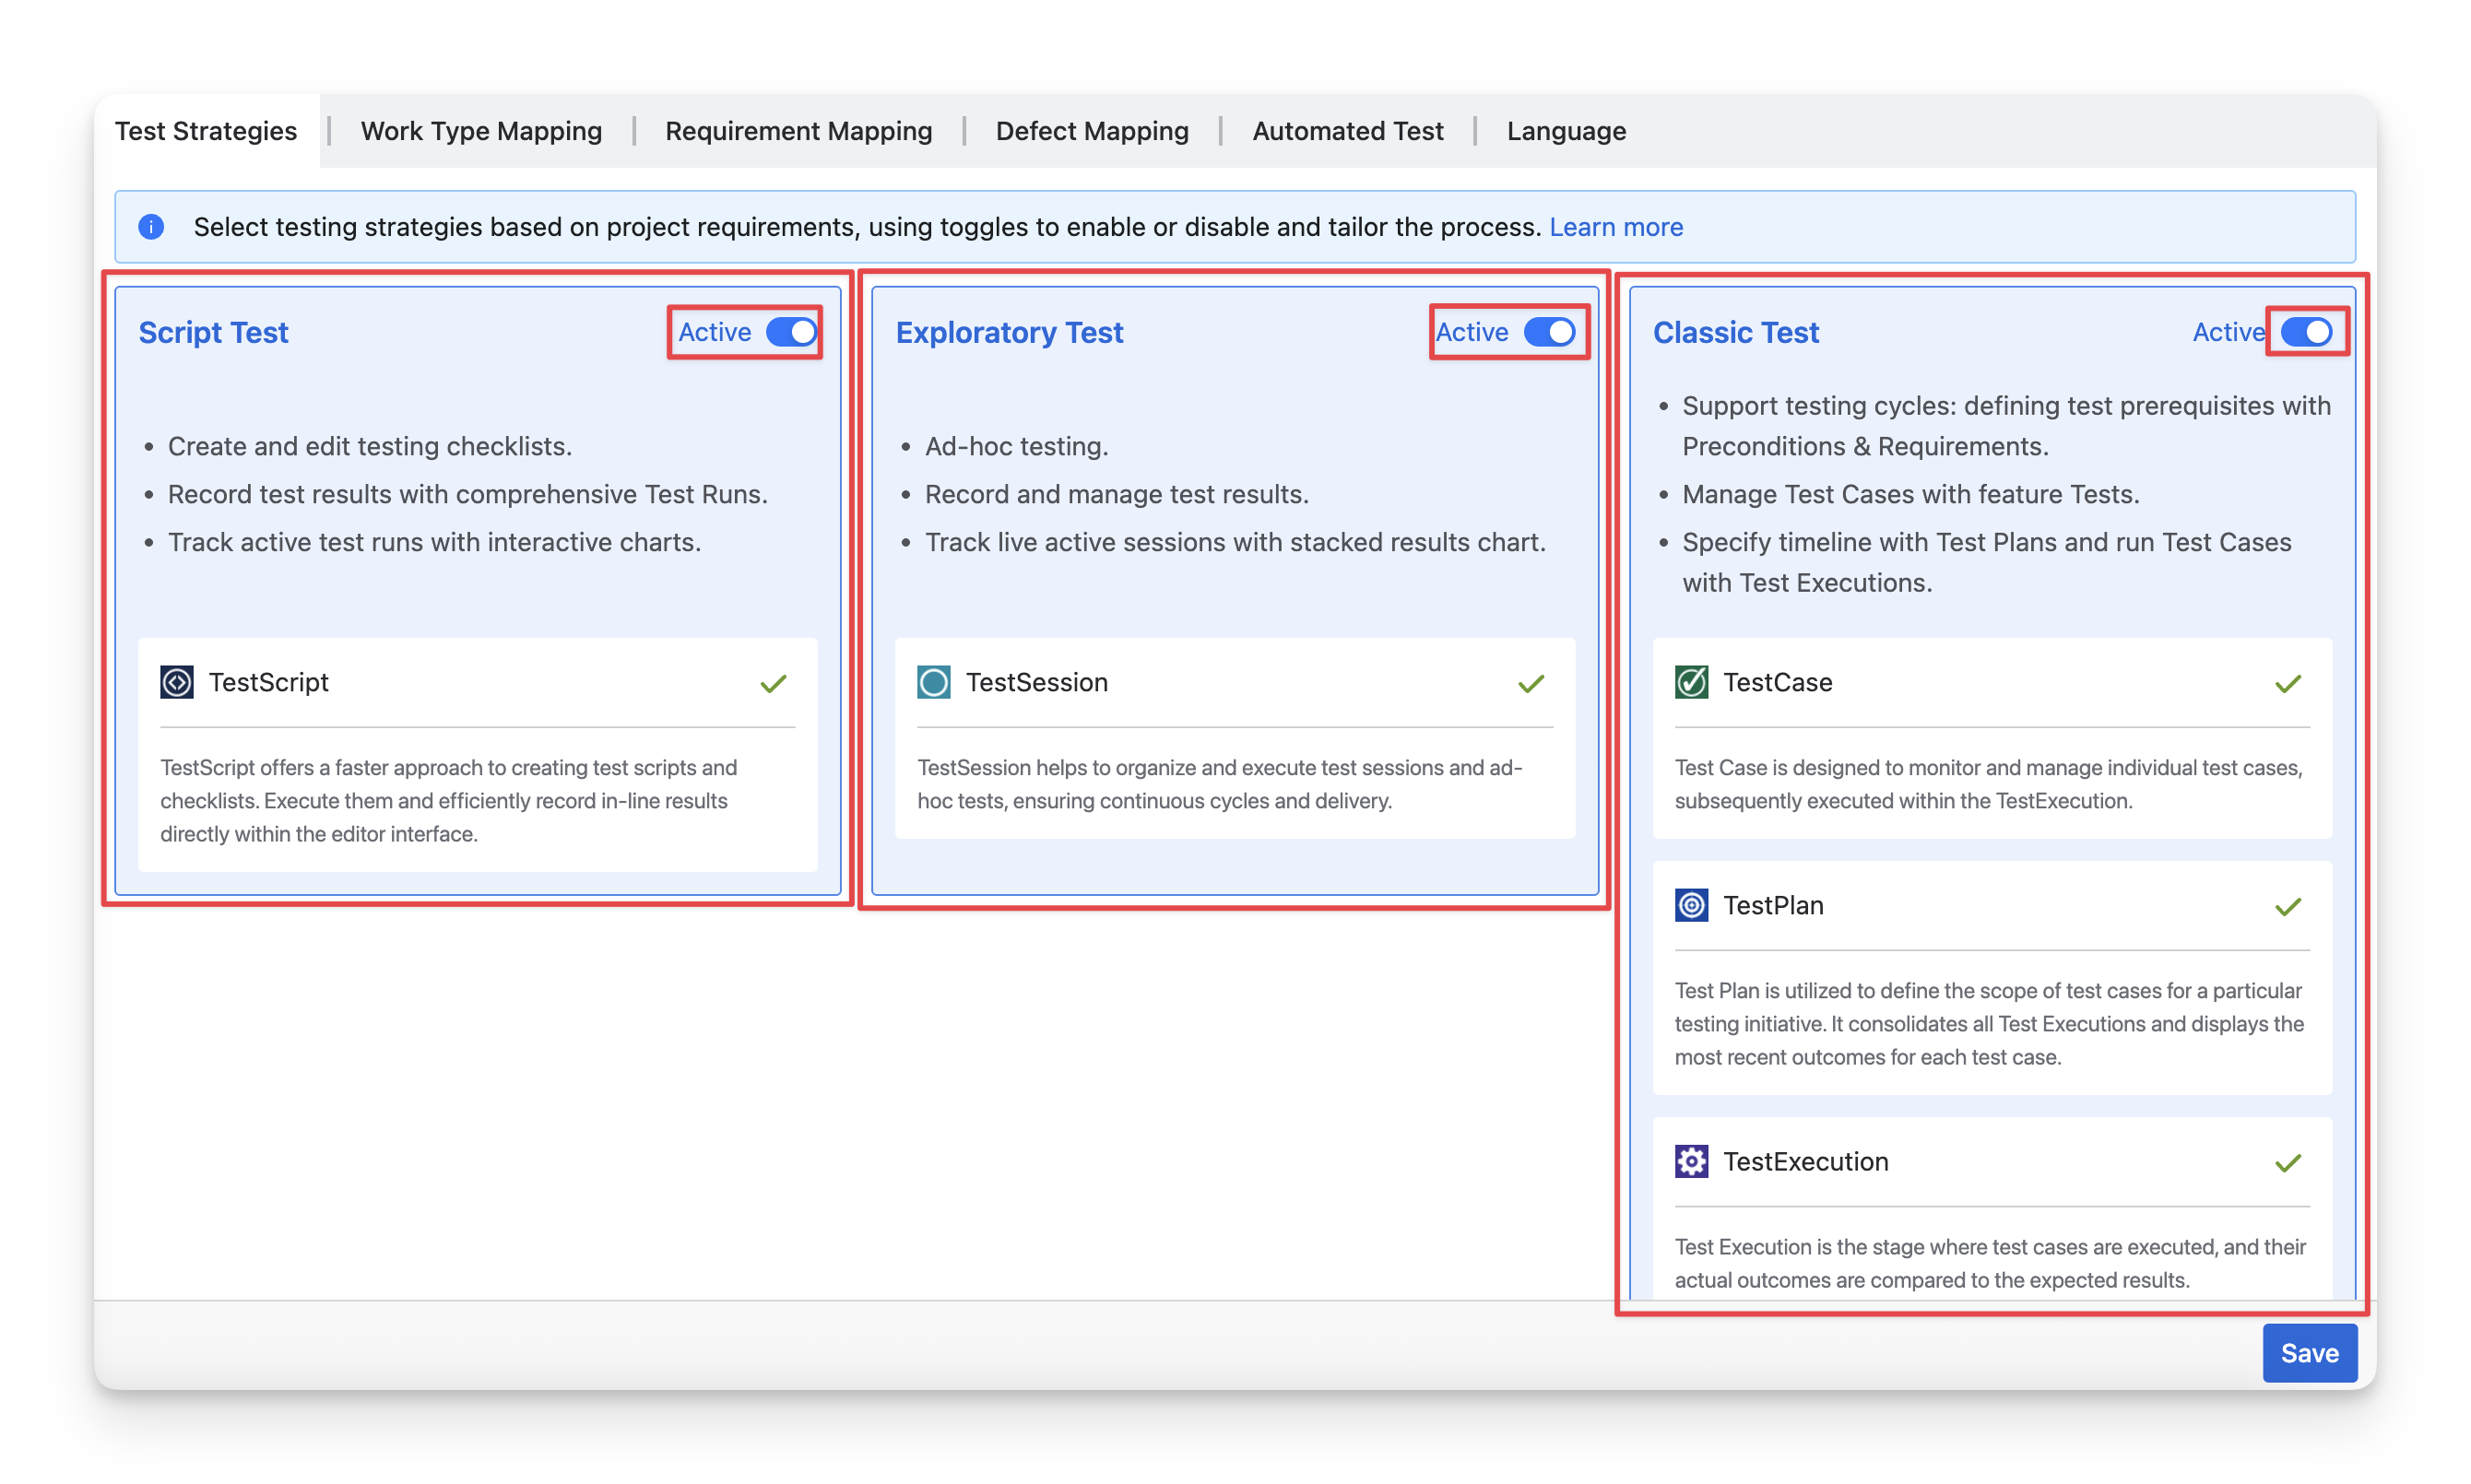This screenshot has width=2471, height=1484.
Task: Click the TestSession circle icon
Action: 934,682
